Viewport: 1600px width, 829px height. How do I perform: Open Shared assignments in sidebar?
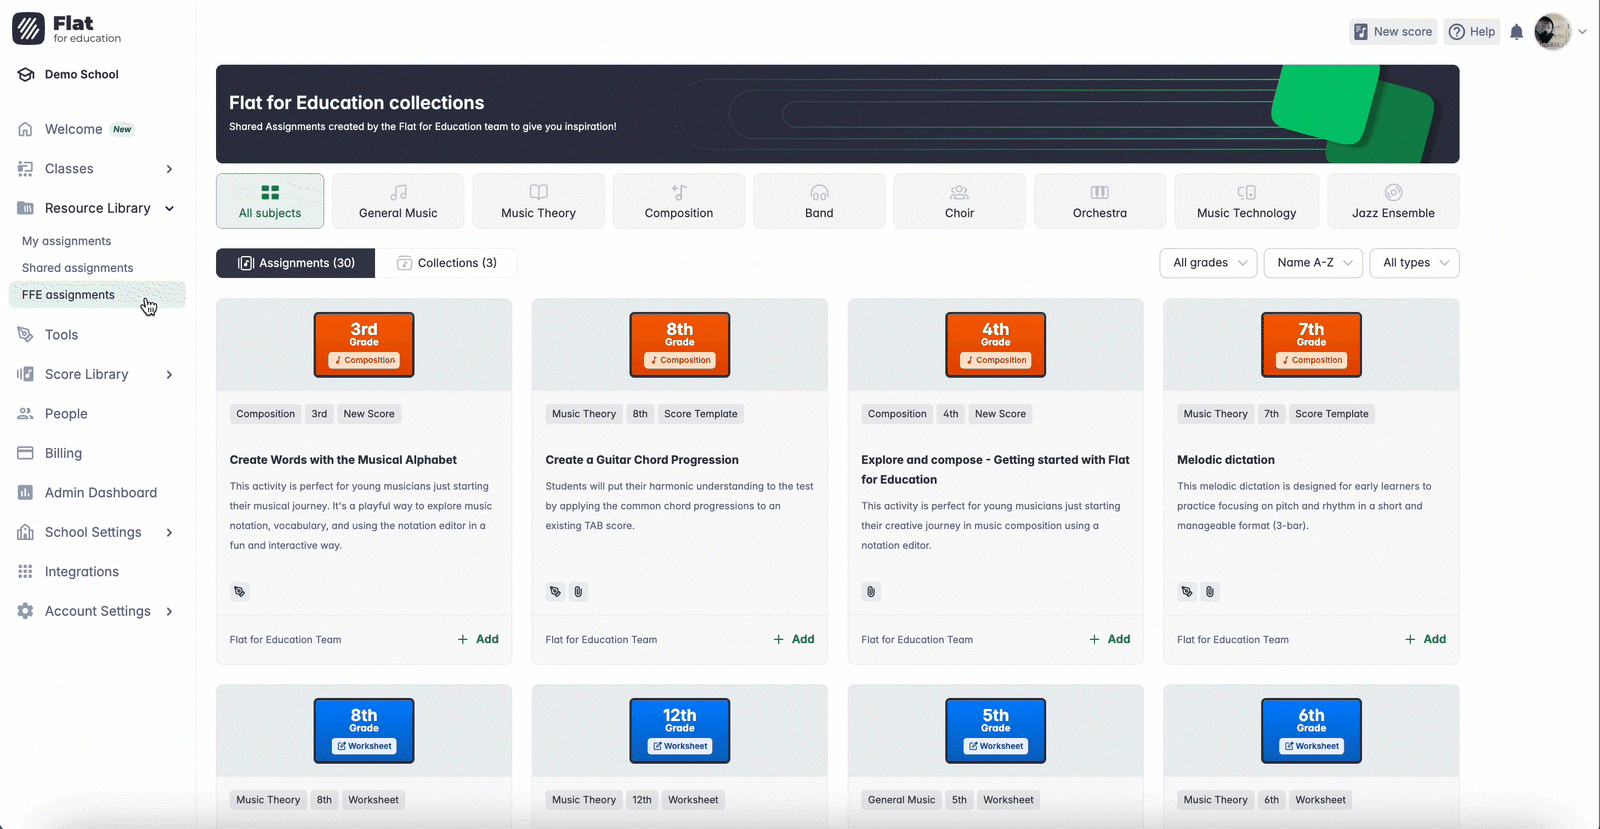78,268
